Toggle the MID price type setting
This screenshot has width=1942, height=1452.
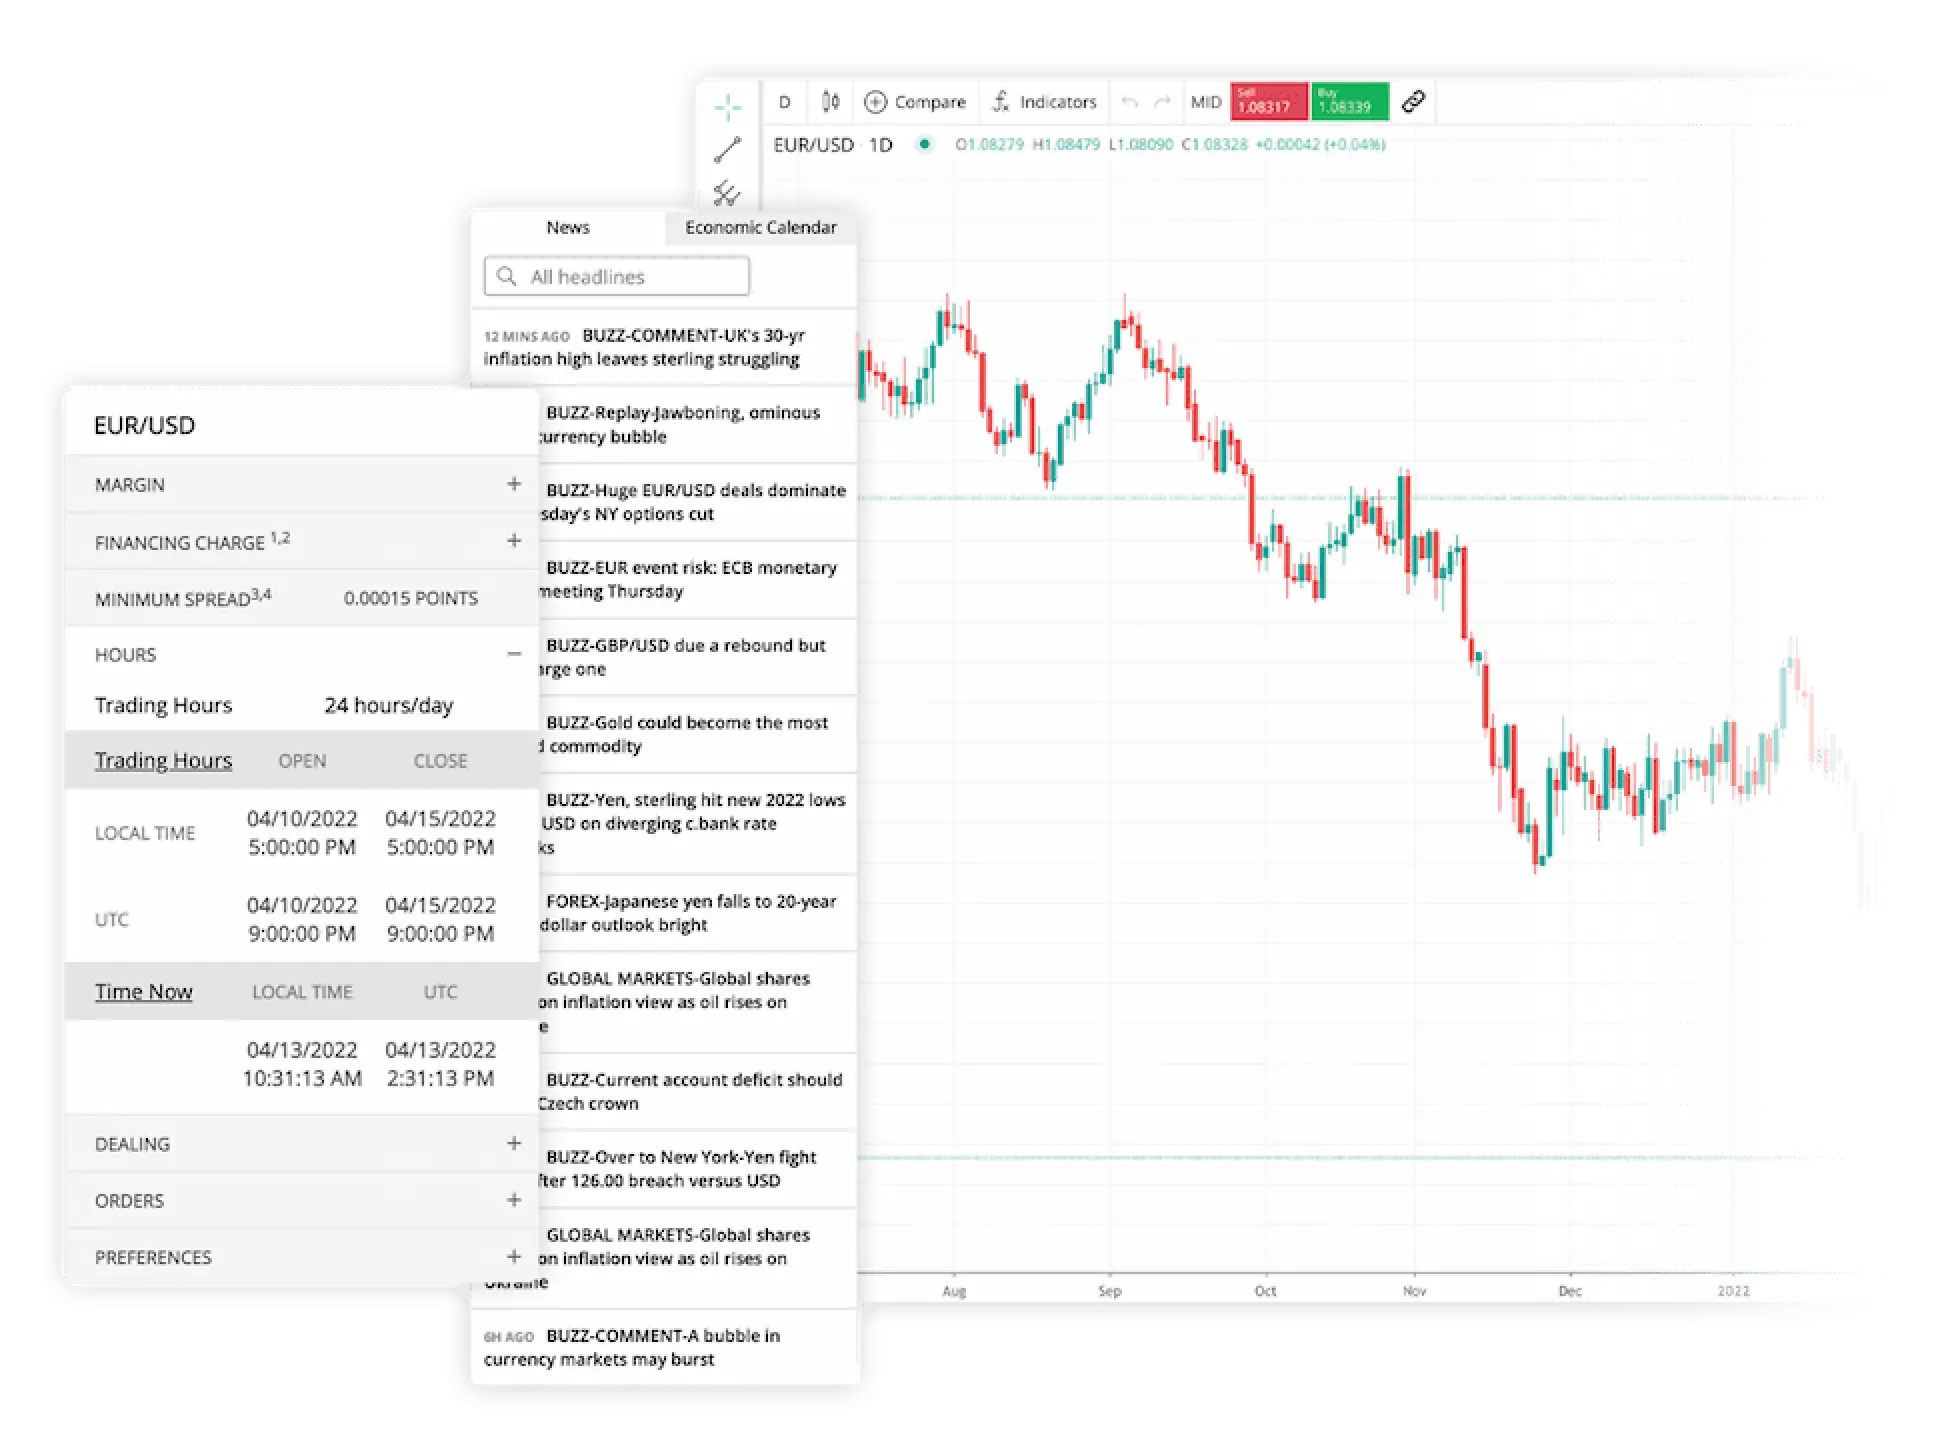(1206, 102)
